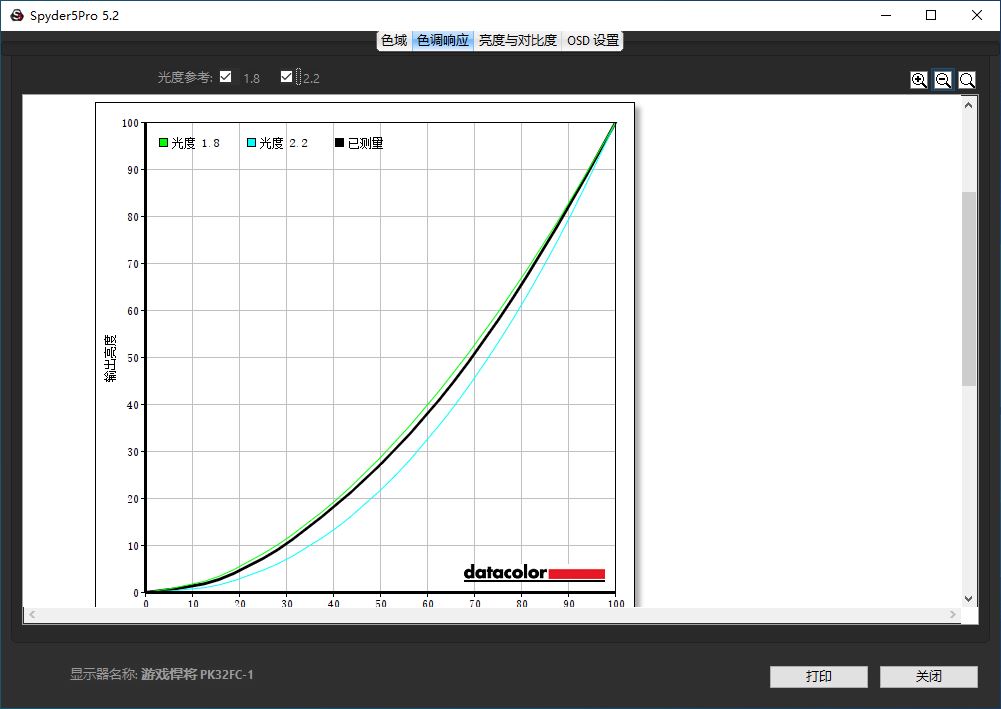Click the vertical scrollbar up arrow
This screenshot has height=709, width=1001.
click(x=968, y=103)
